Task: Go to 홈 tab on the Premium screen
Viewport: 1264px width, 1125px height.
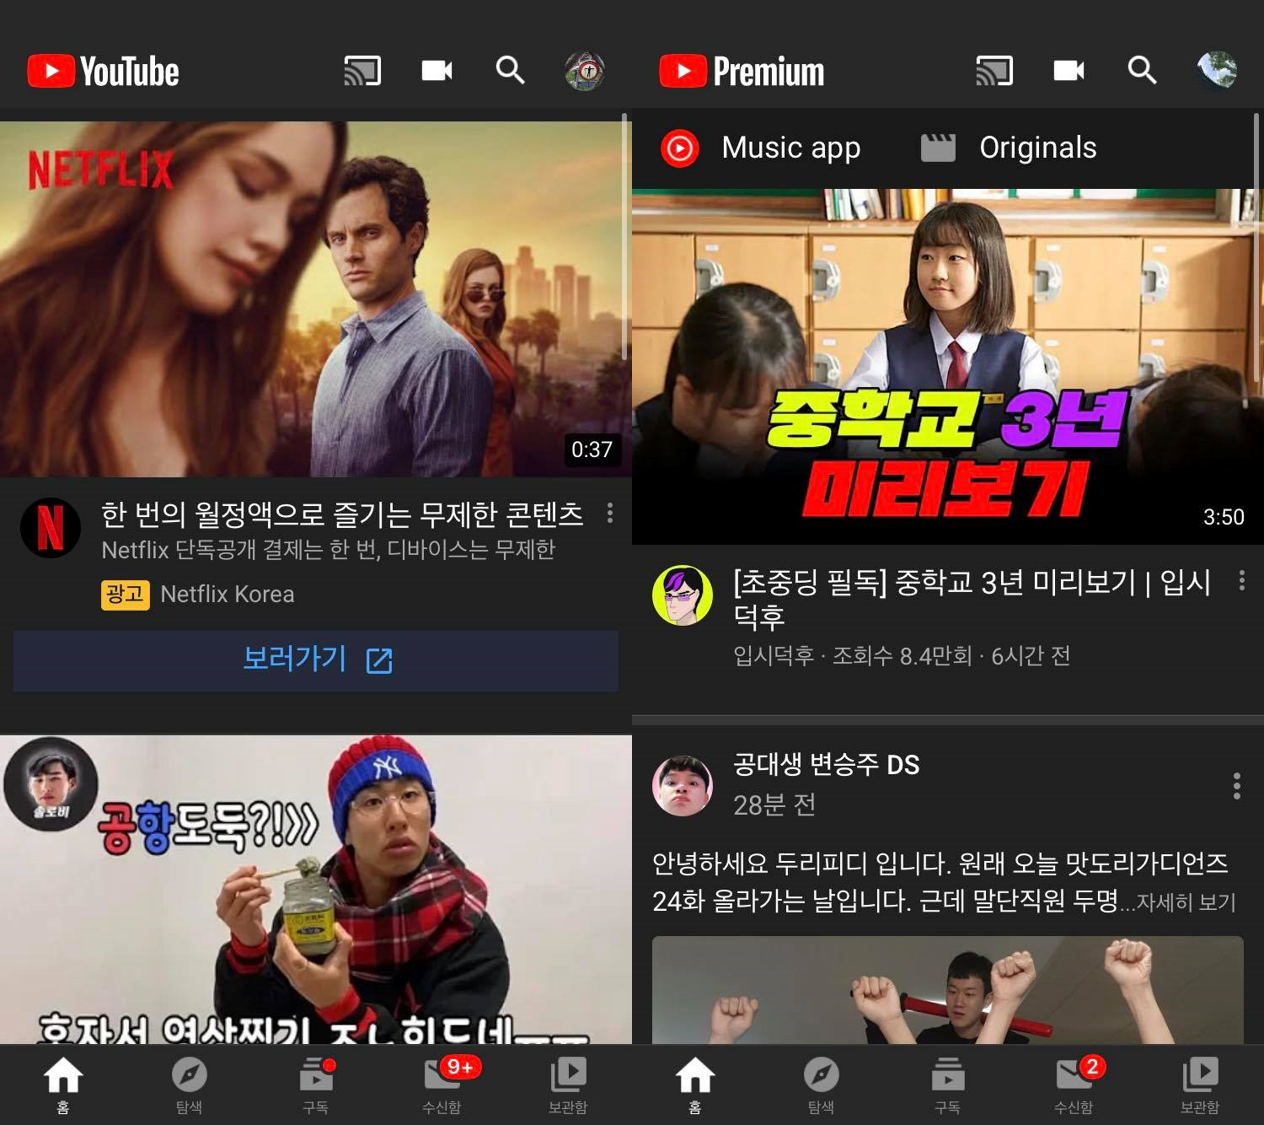Action: 695,1085
